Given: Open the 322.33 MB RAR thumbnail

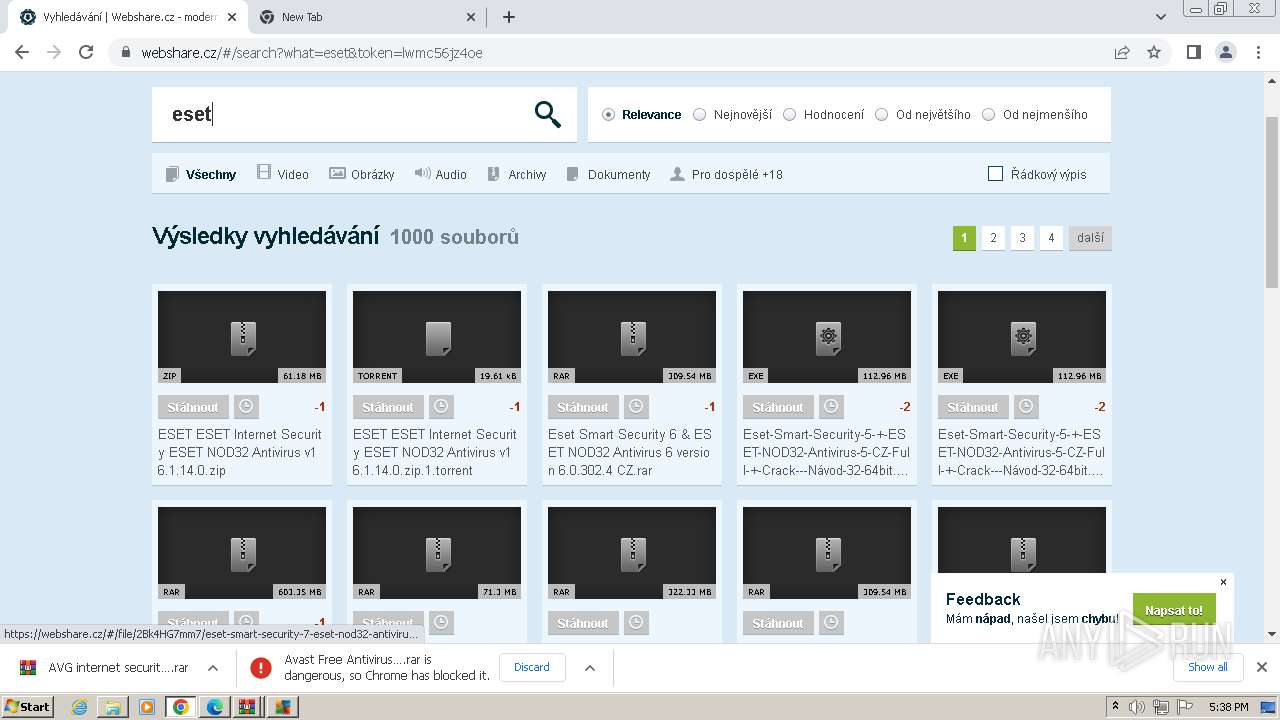Looking at the screenshot, I should click(x=632, y=553).
